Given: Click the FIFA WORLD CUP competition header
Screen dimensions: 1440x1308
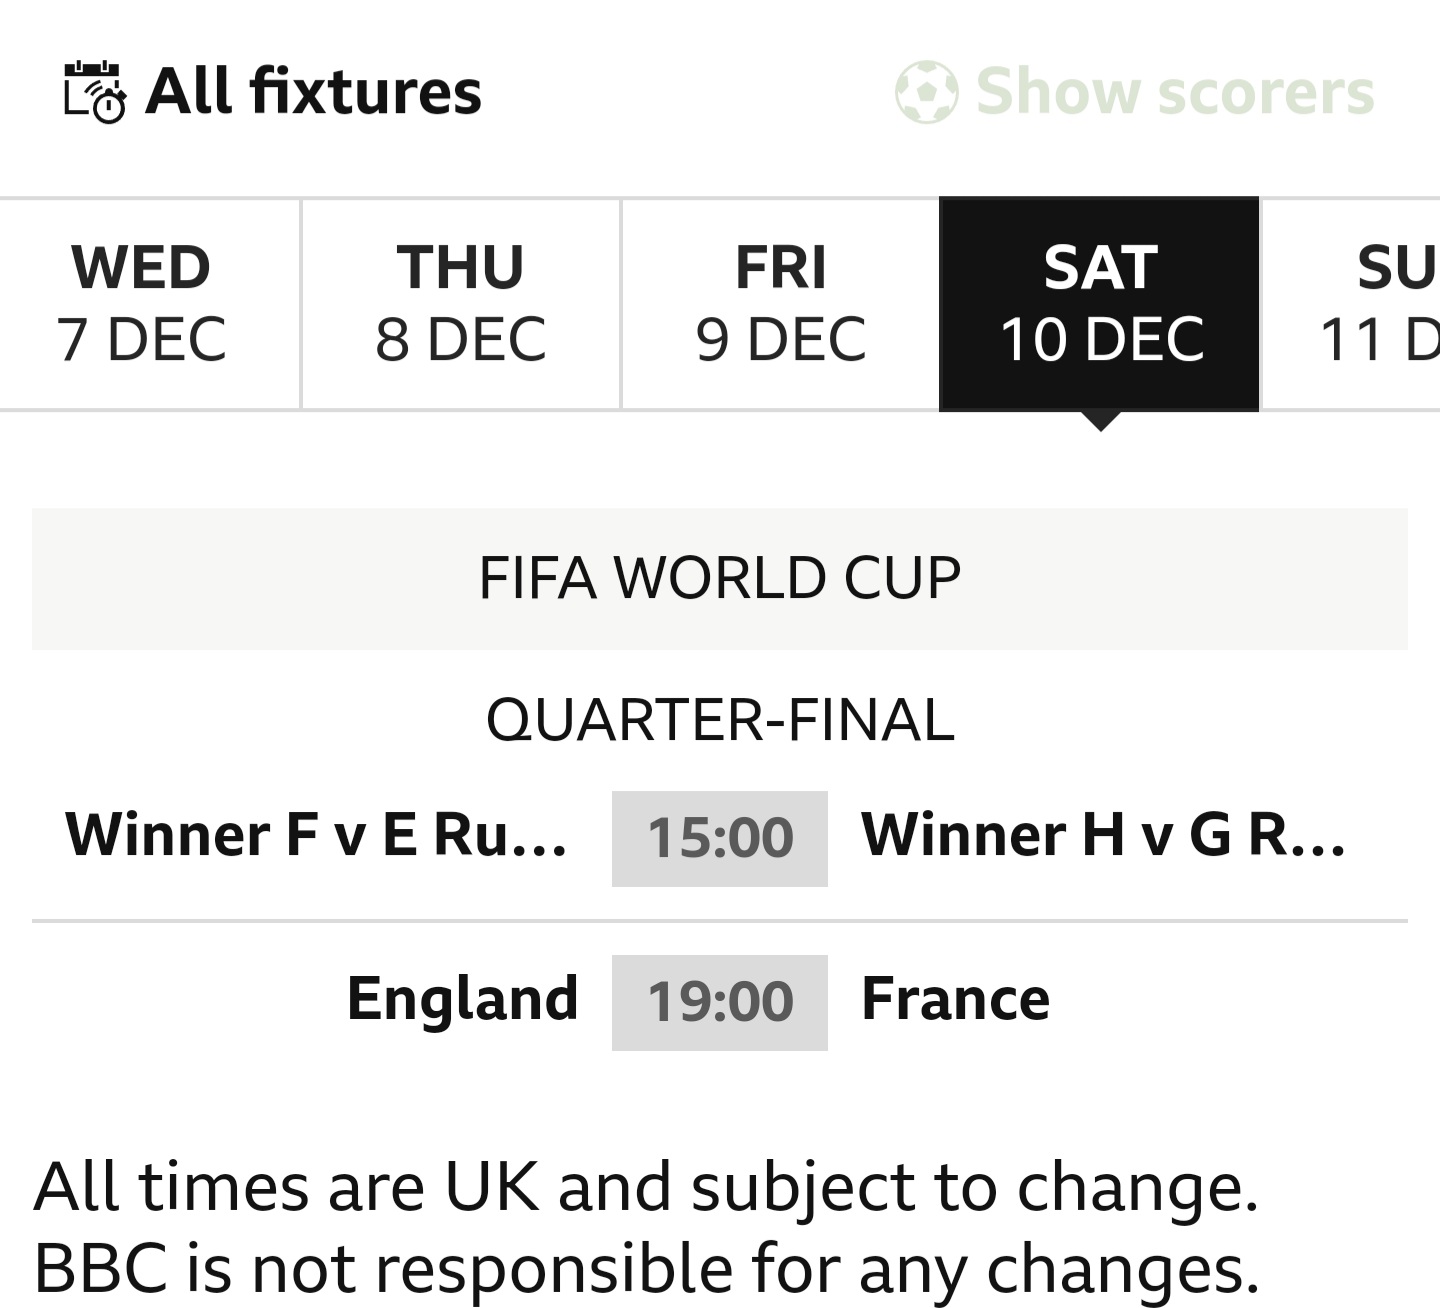Looking at the screenshot, I should click(x=720, y=578).
